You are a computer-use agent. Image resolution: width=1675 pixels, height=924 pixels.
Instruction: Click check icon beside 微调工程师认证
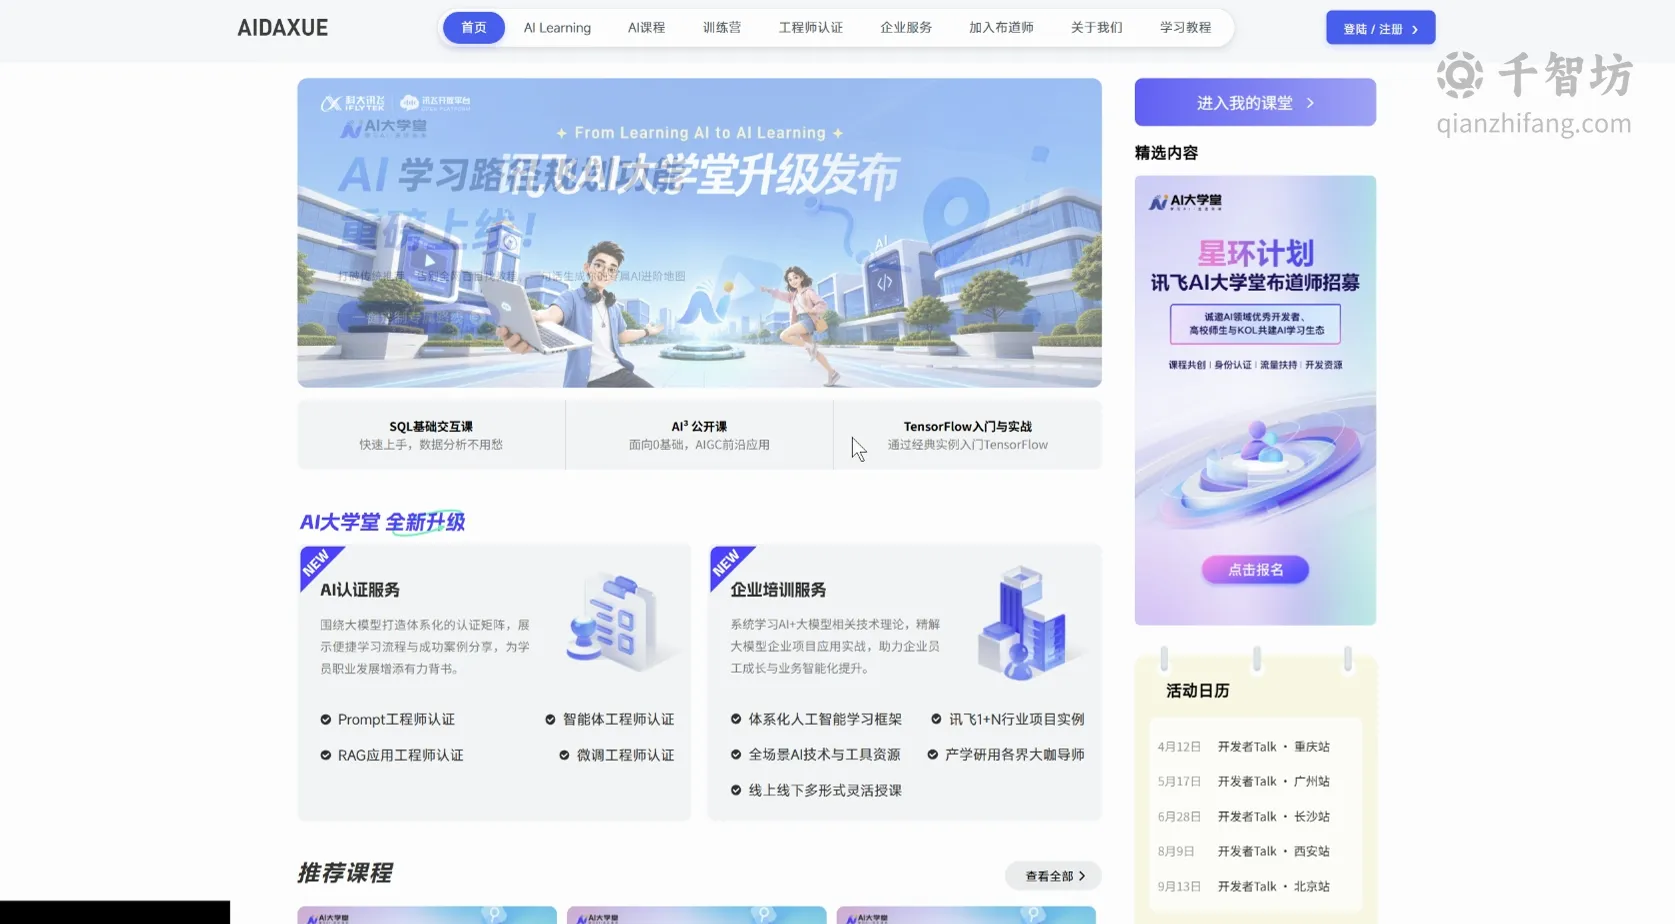tap(564, 755)
